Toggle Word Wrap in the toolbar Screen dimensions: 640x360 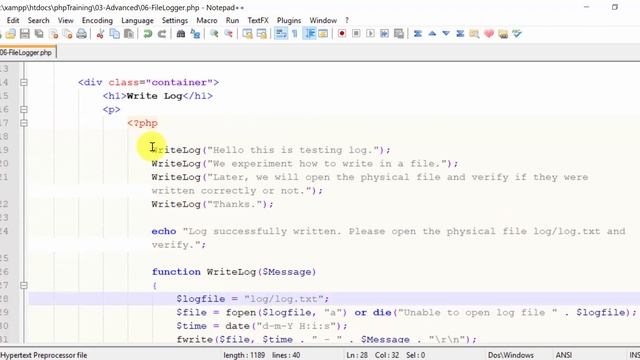click(x=281, y=34)
